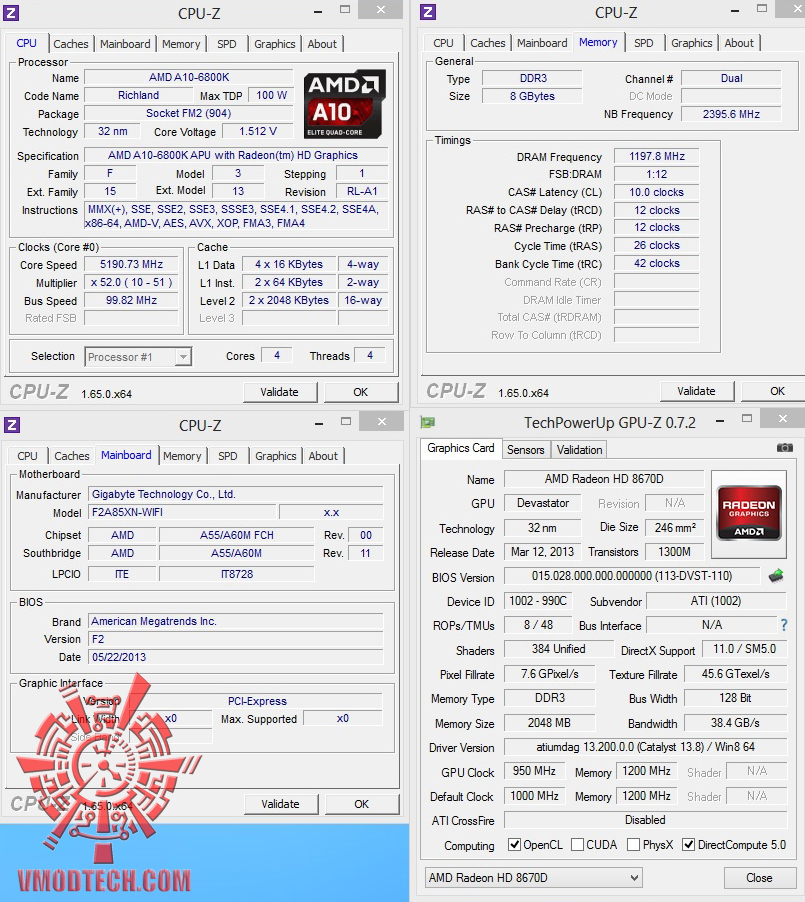Click the Memory Size value 2048 MB
The width and height of the screenshot is (805, 902).
[x=549, y=723]
